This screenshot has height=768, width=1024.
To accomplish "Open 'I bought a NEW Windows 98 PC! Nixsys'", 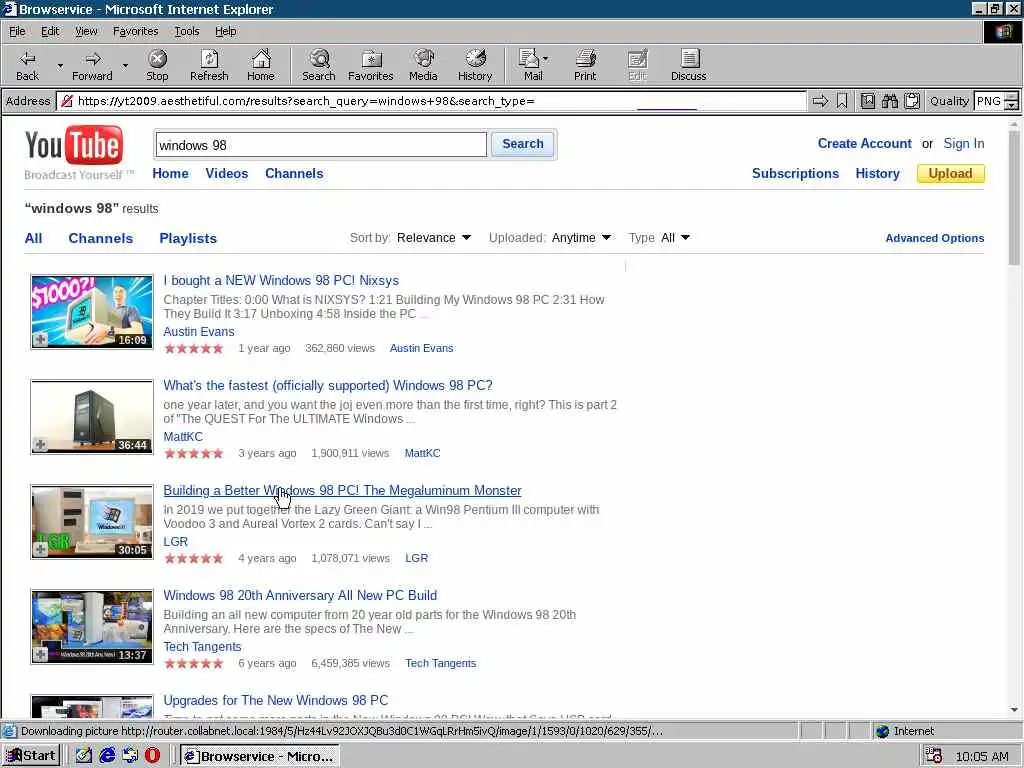I will point(281,281).
